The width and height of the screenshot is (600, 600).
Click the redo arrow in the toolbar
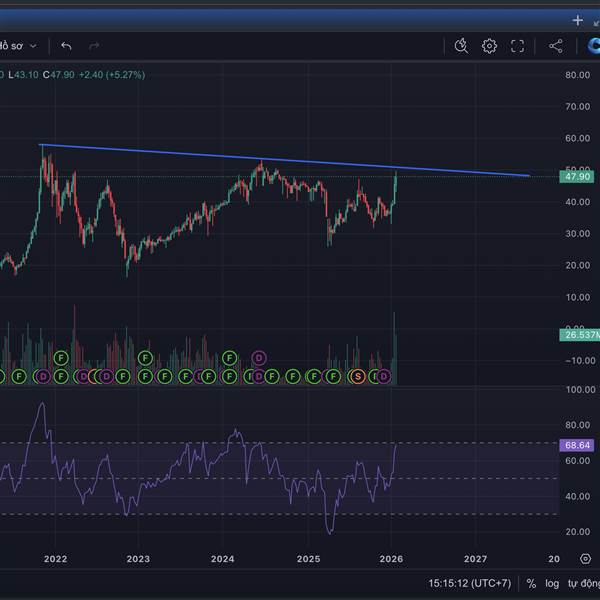94,46
